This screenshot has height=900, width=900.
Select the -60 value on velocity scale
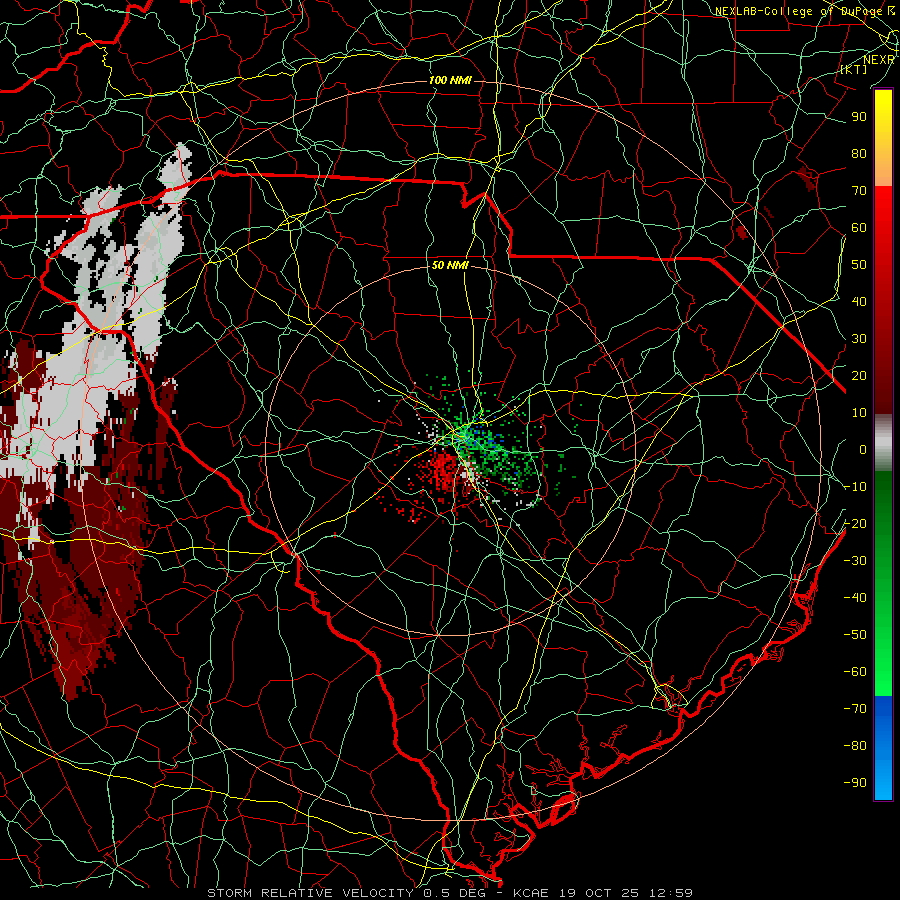855,672
